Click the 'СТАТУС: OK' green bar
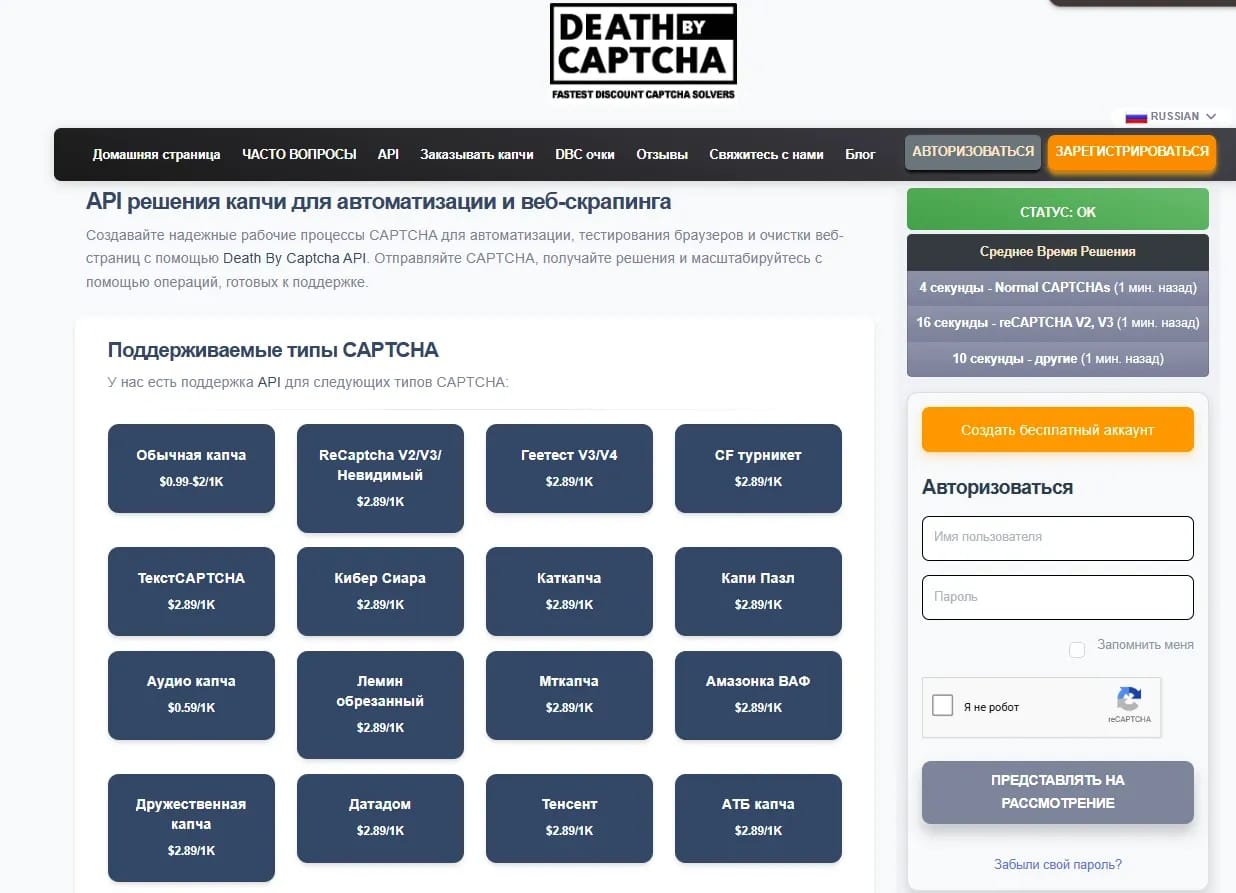 (1058, 209)
